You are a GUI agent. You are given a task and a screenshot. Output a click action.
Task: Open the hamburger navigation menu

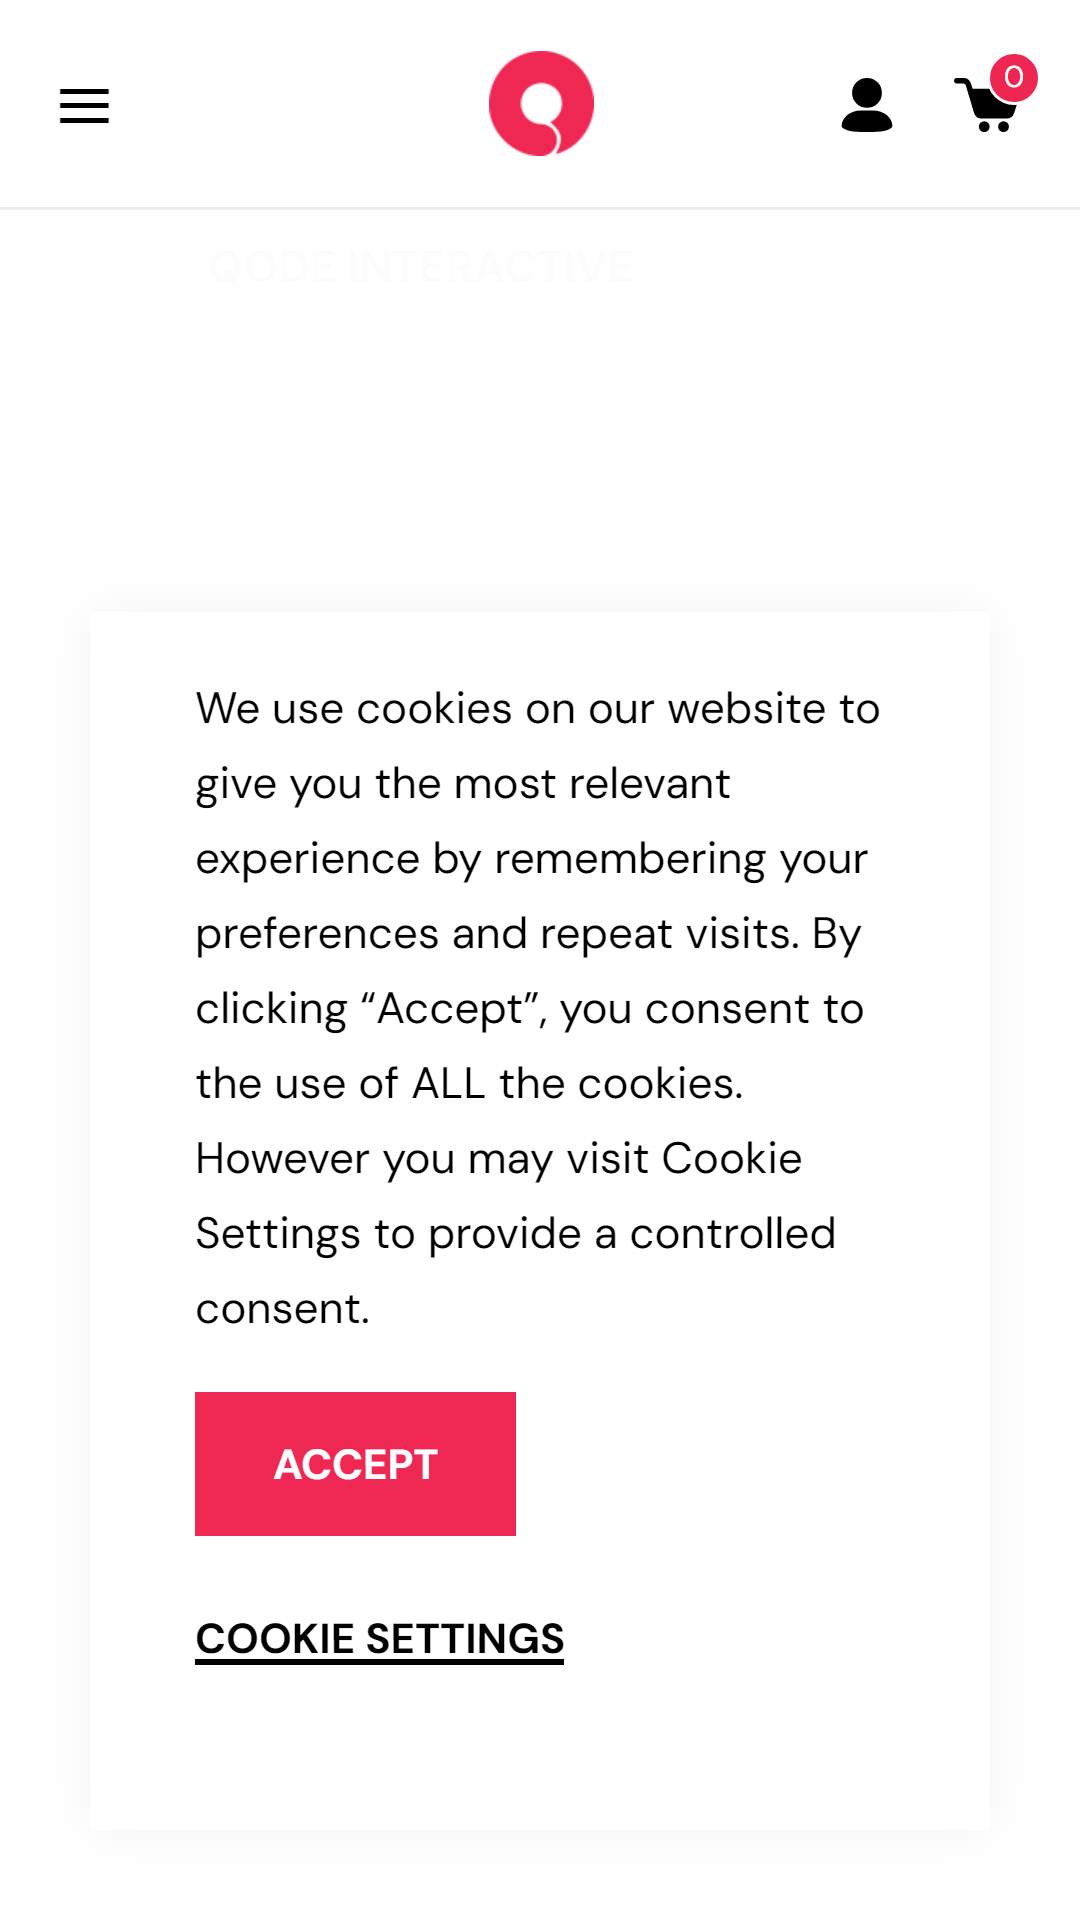click(84, 106)
